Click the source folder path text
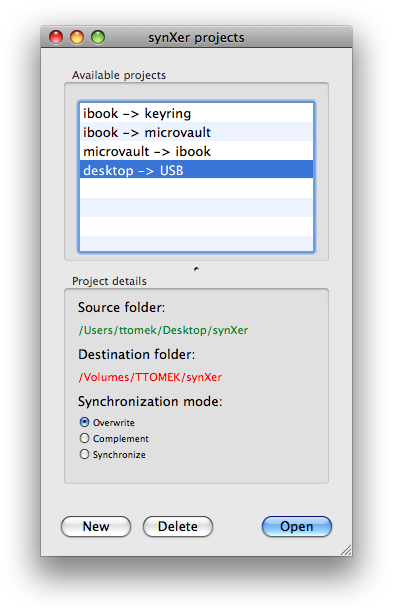393x612 pixels. pyautogui.click(x=163, y=330)
